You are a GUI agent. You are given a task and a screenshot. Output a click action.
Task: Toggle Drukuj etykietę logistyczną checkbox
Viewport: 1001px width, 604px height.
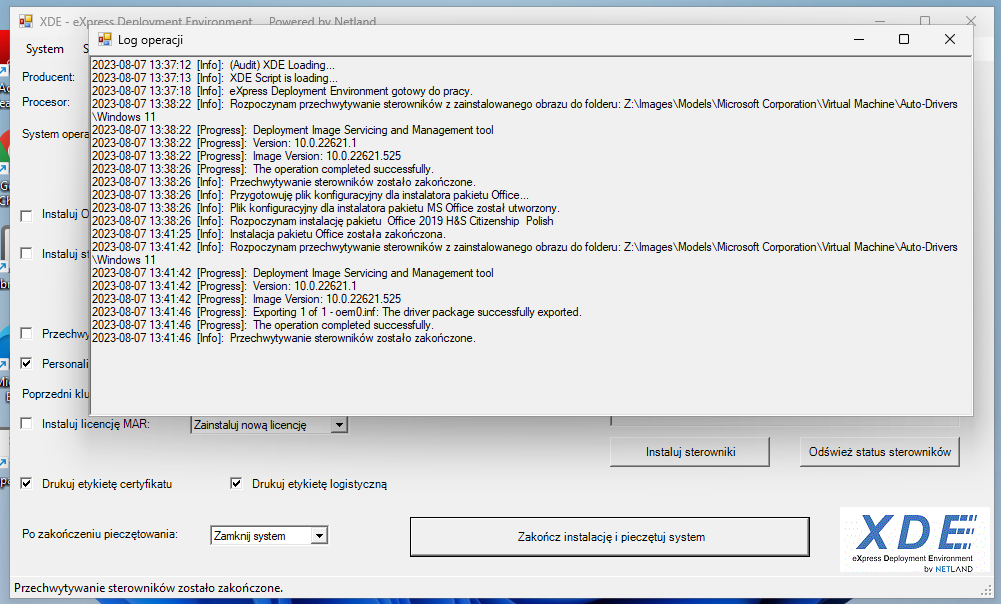point(236,484)
